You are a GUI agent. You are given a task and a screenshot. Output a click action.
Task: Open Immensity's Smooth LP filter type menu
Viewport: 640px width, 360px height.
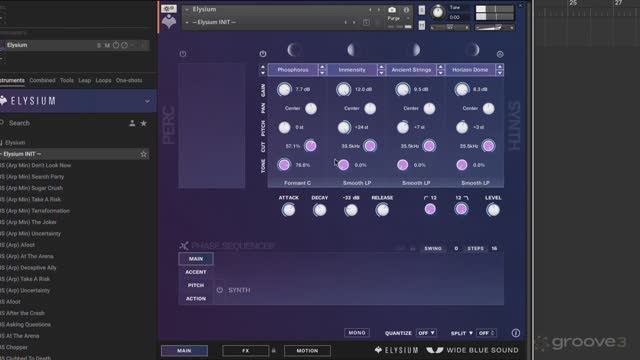pyautogui.click(x=357, y=183)
